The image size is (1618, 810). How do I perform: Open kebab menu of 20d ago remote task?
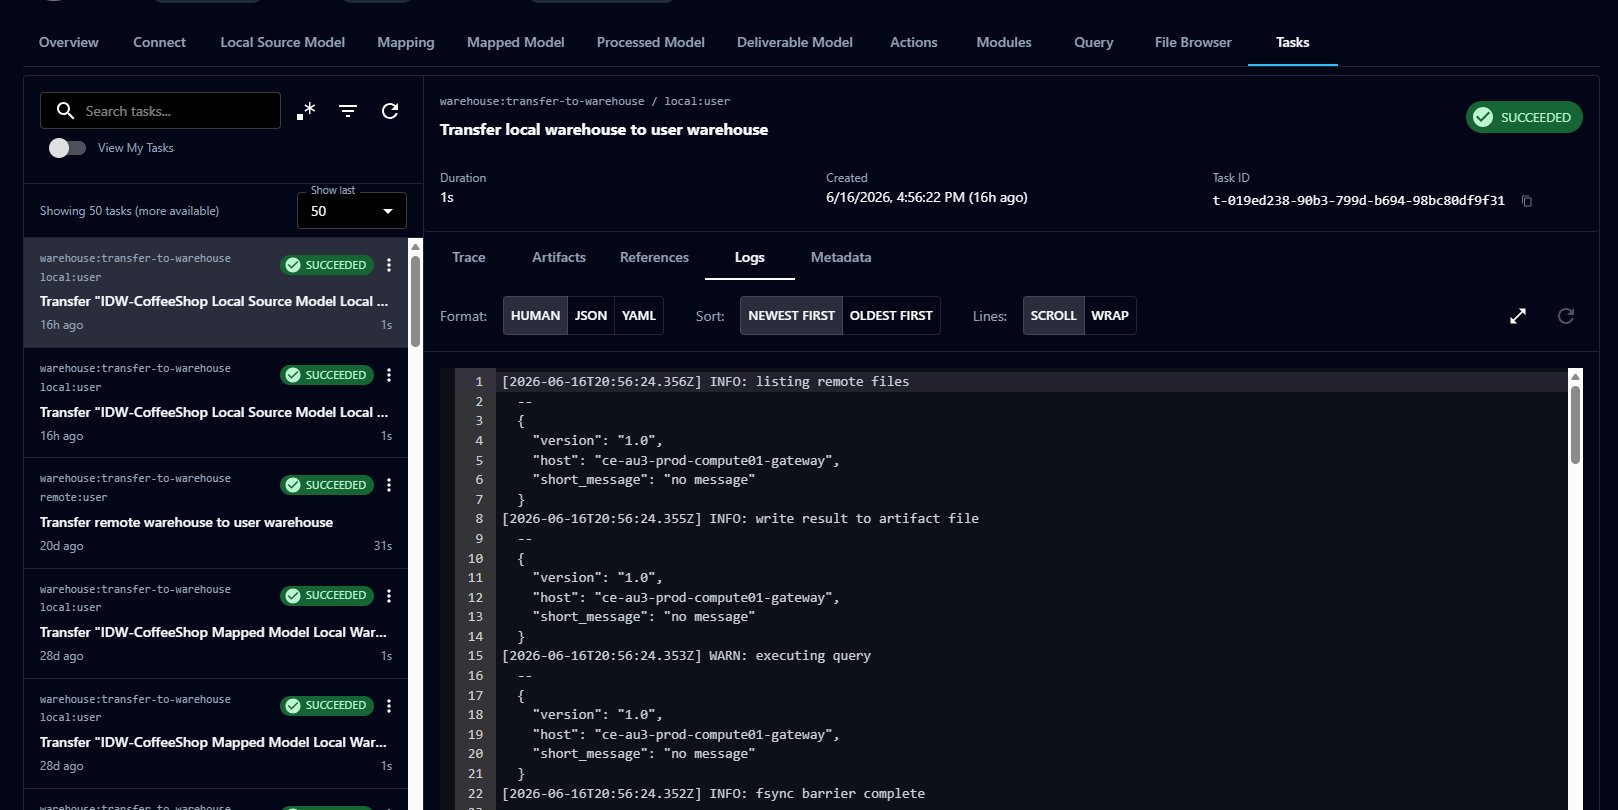point(389,485)
